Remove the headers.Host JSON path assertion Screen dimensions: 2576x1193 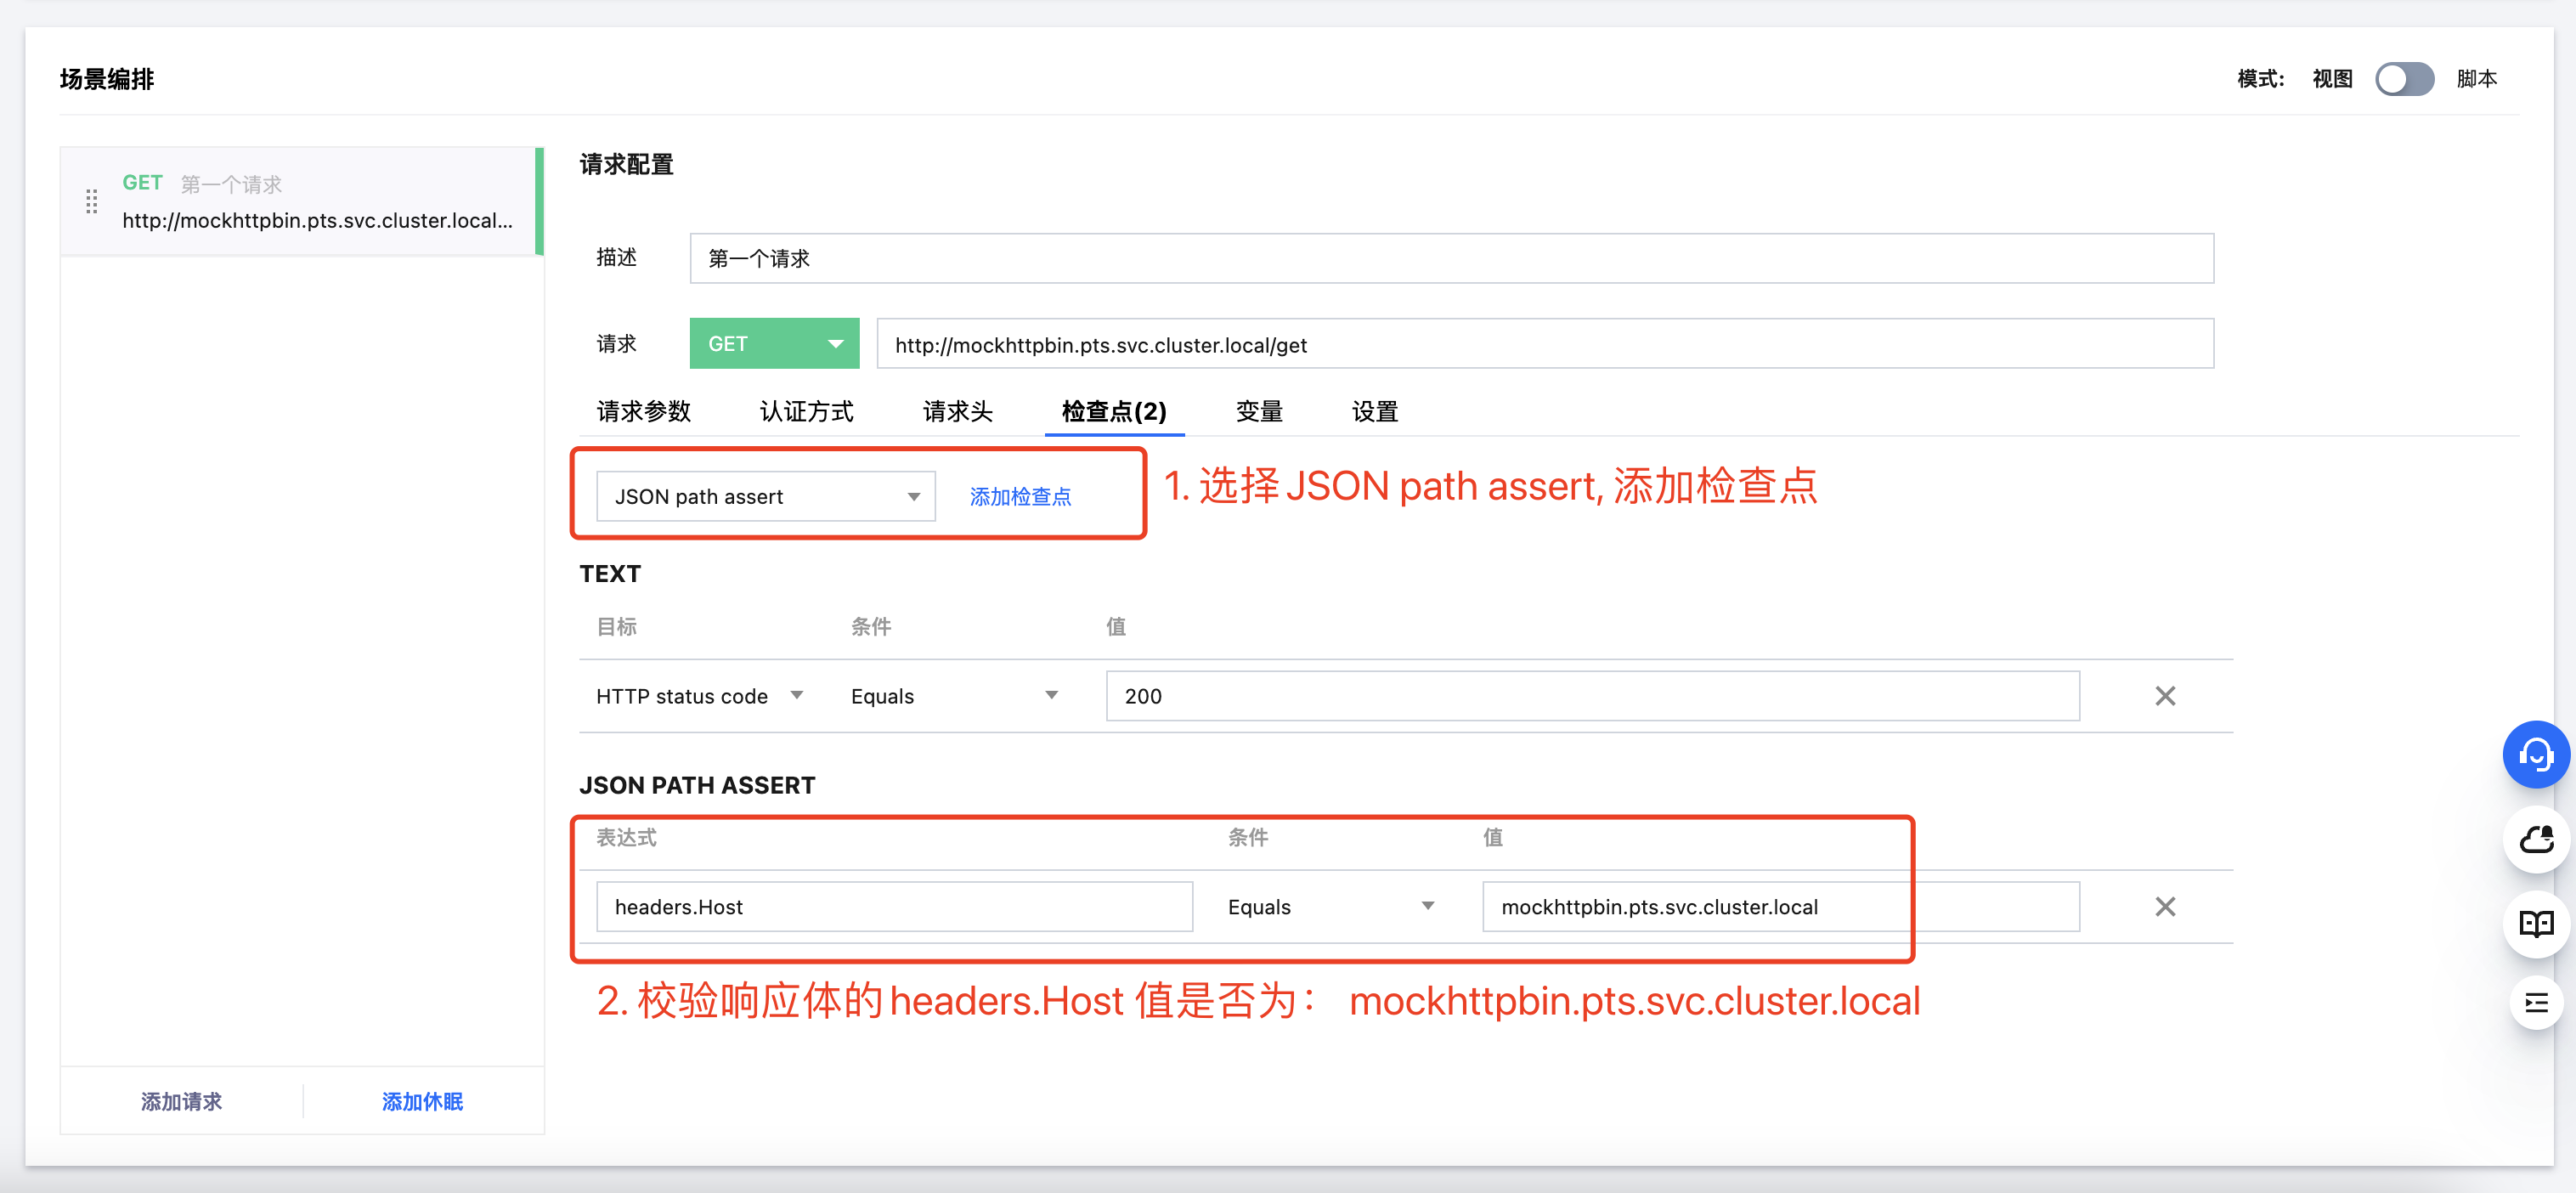[x=2164, y=907]
